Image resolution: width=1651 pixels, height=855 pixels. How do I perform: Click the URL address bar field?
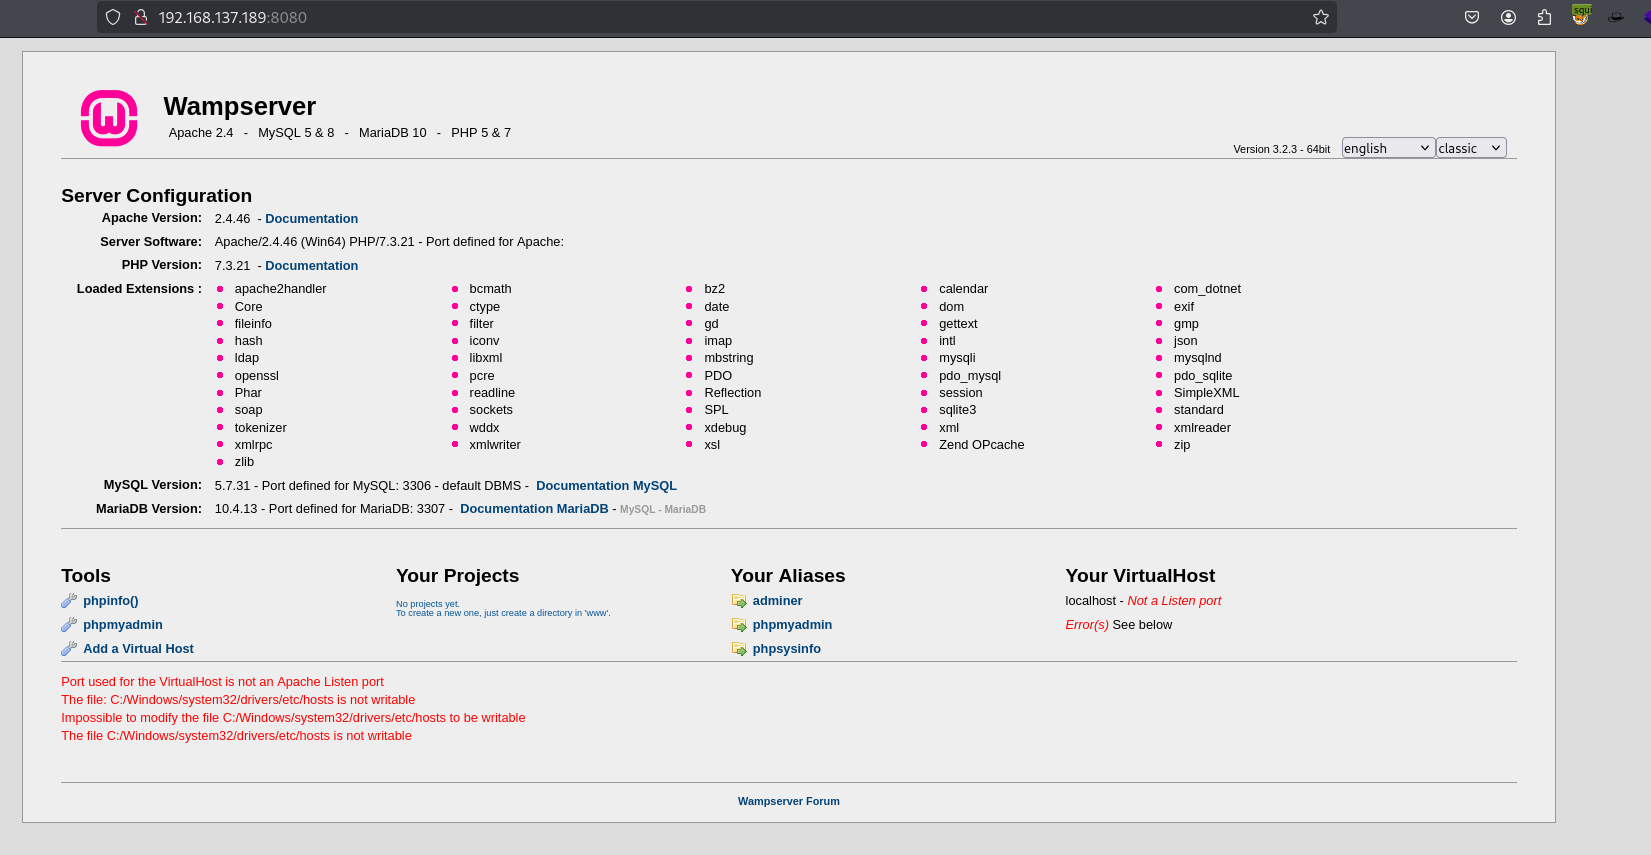[700, 17]
